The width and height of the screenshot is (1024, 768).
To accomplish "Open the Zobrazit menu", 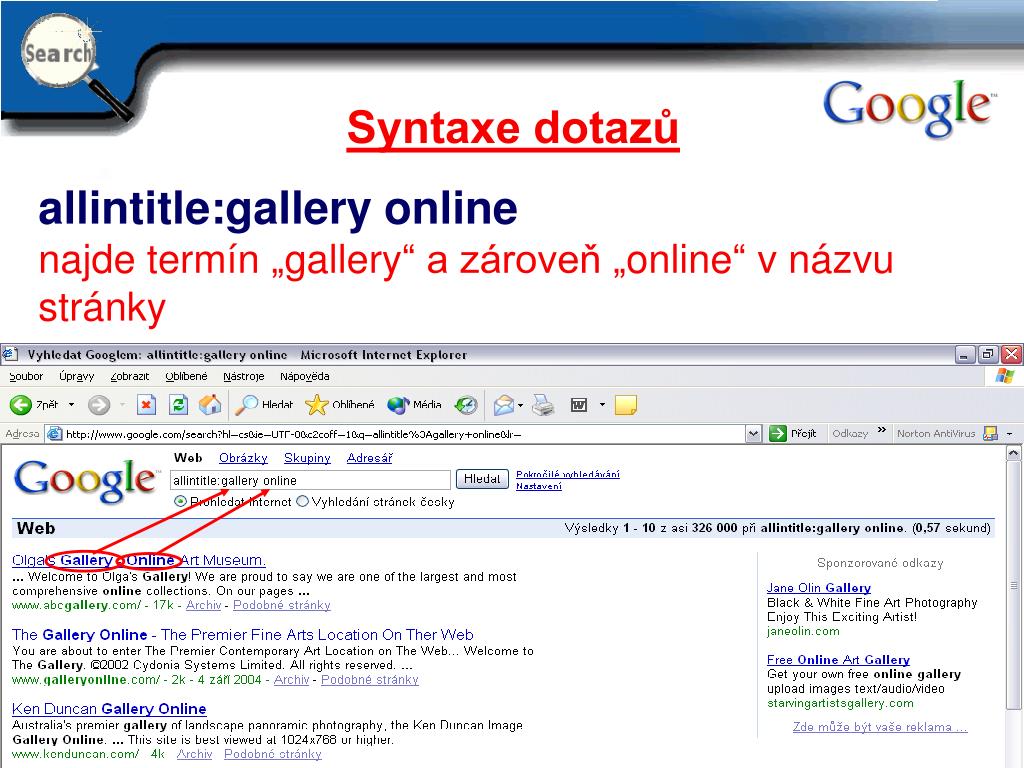I will tap(130, 376).
